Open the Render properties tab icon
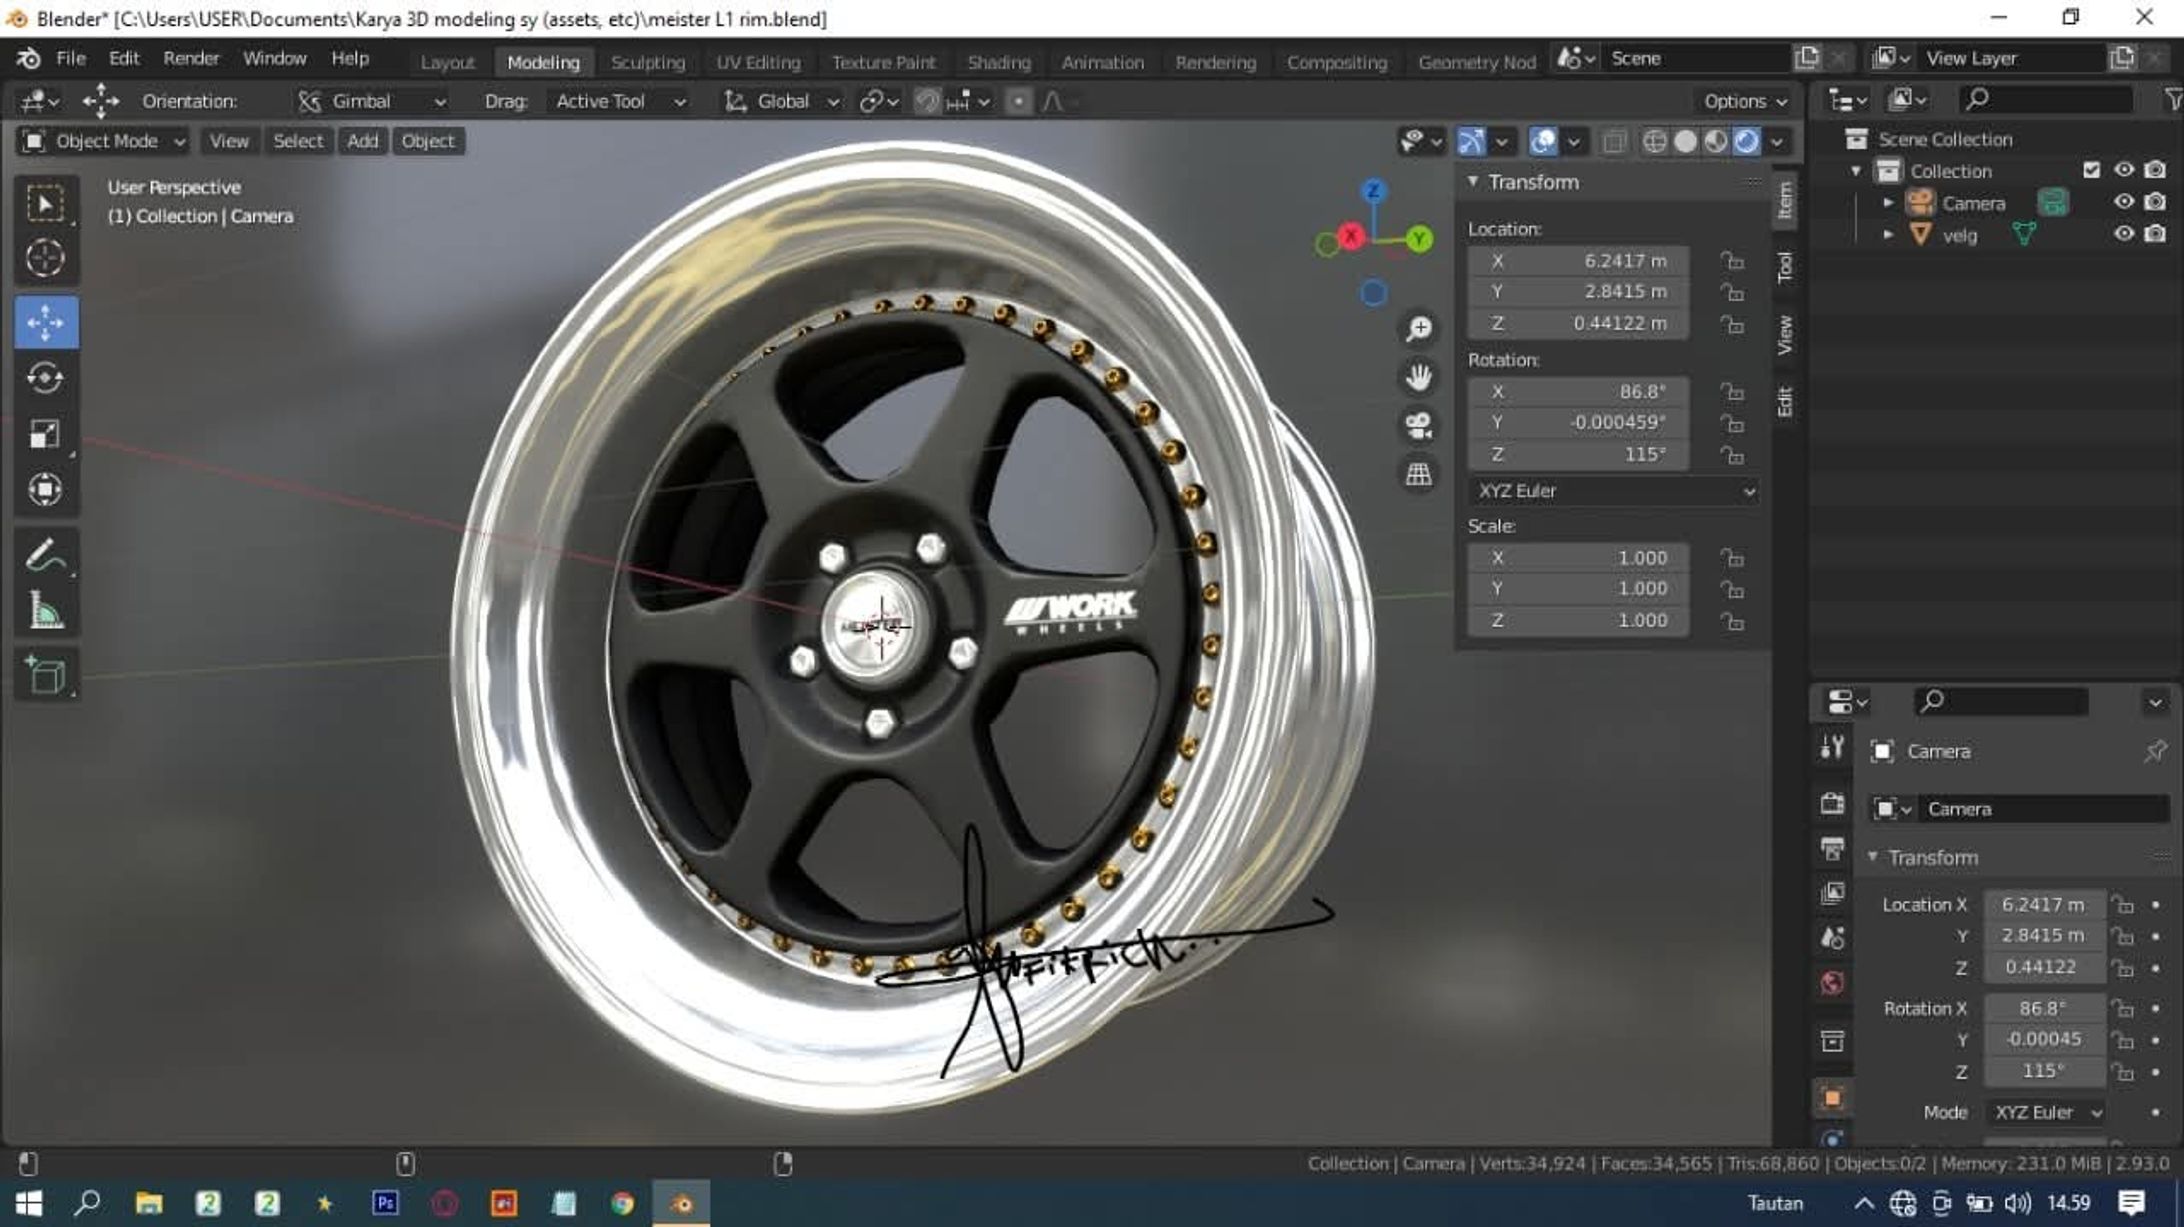The image size is (2184, 1227). [x=1832, y=803]
